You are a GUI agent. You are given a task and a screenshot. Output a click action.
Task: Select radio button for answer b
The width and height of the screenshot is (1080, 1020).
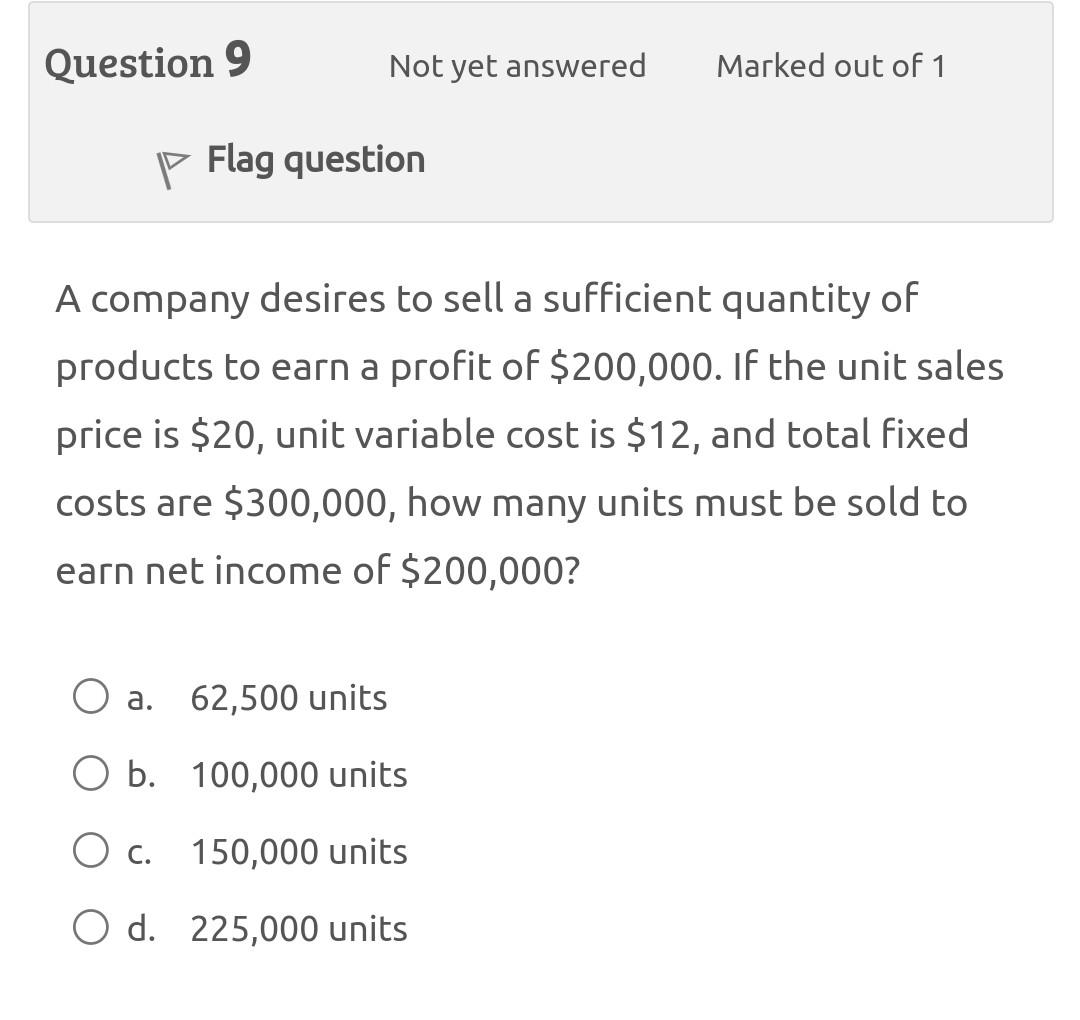pos(91,773)
